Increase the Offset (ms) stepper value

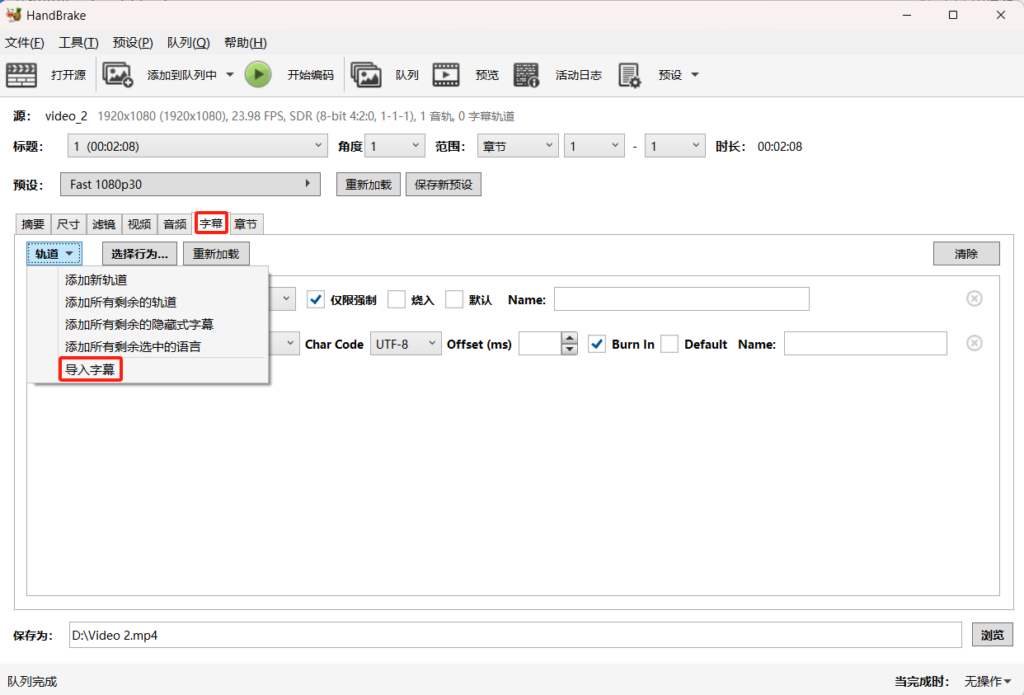(570, 338)
